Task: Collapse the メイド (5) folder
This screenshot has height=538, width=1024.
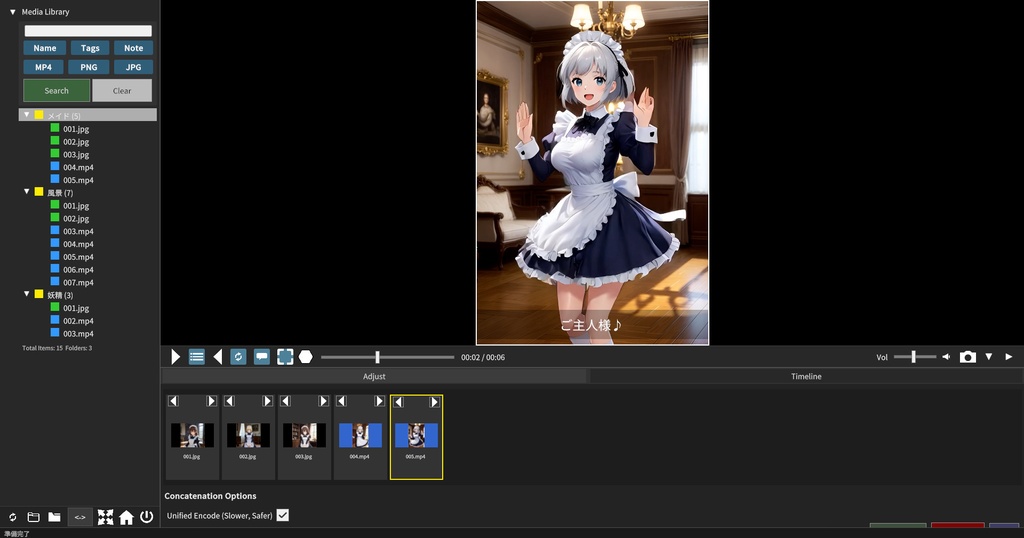Action: click(27, 114)
